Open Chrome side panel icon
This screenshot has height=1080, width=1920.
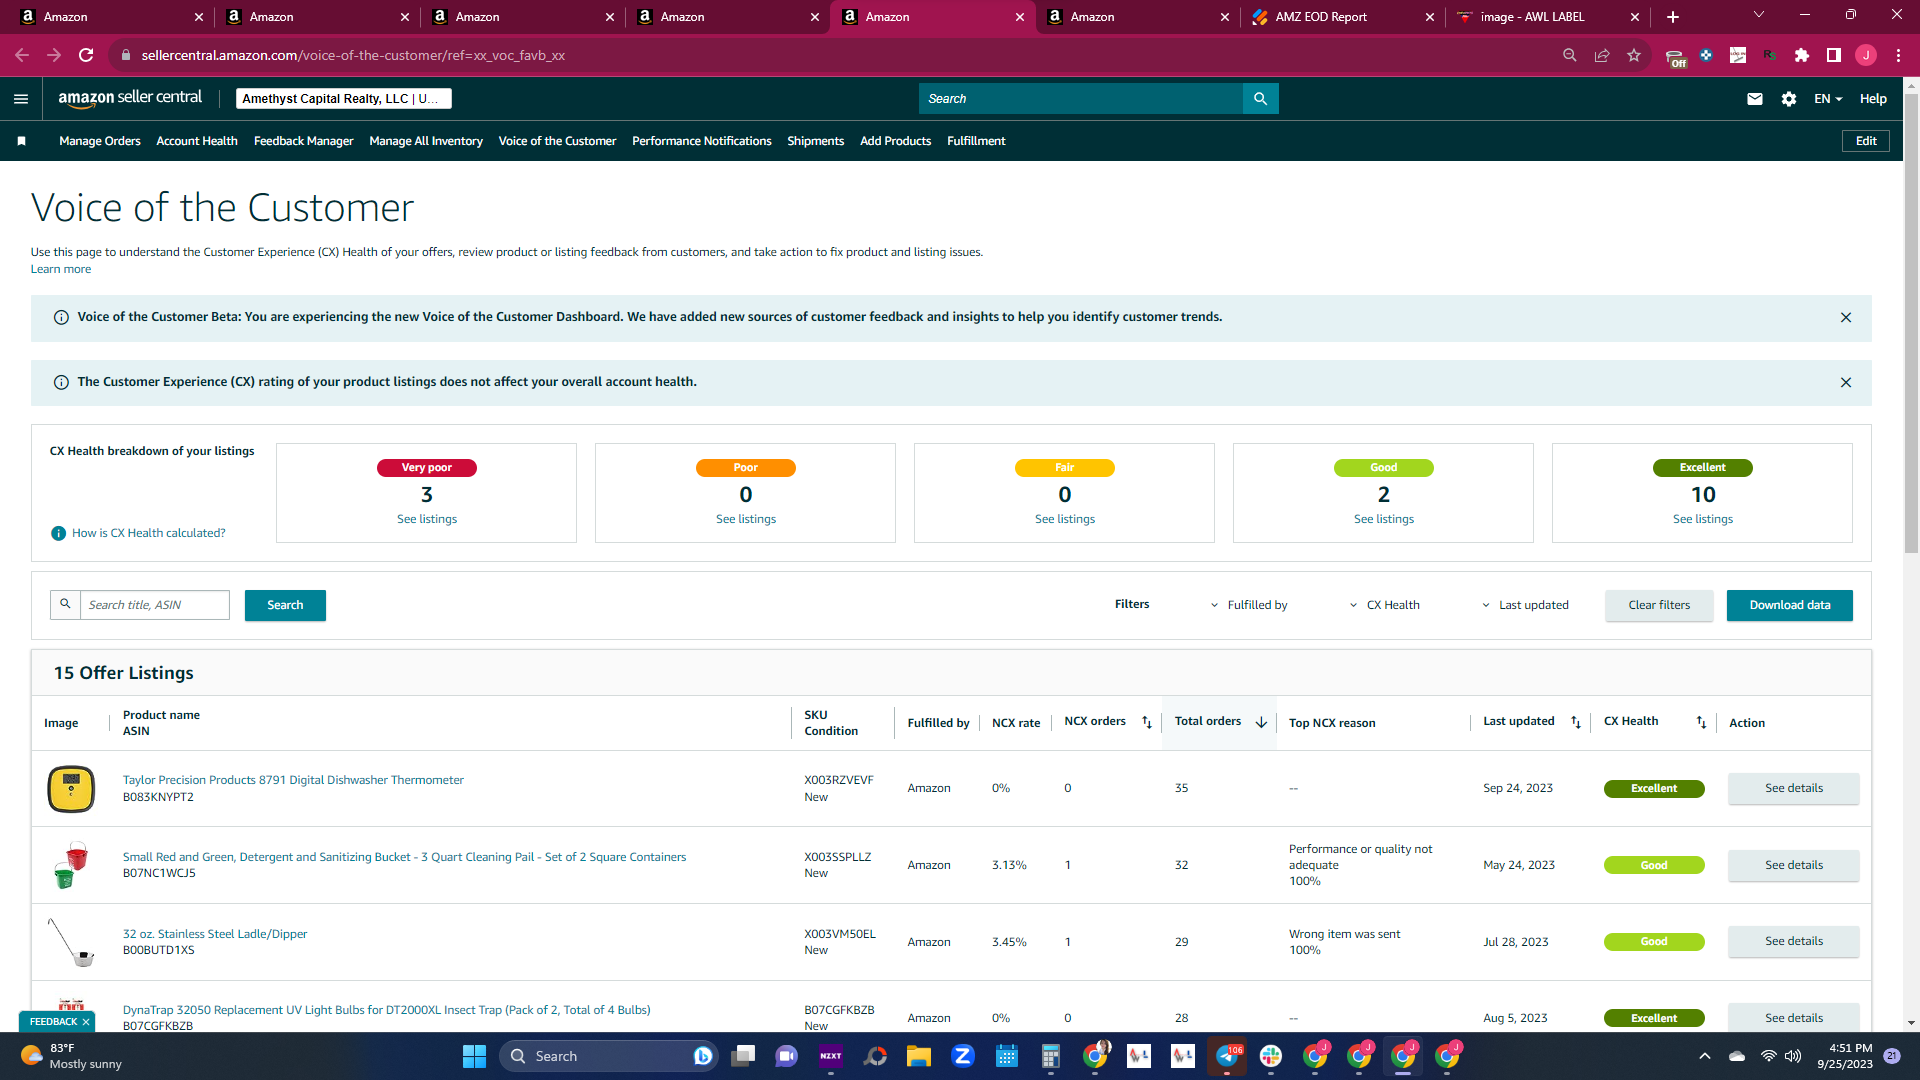pos(1834,56)
